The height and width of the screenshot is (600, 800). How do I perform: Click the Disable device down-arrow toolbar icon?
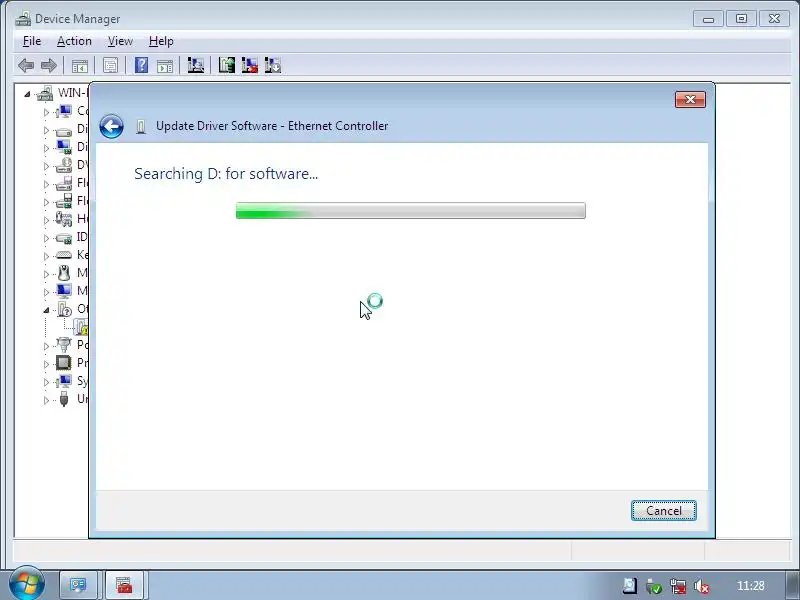(x=273, y=65)
